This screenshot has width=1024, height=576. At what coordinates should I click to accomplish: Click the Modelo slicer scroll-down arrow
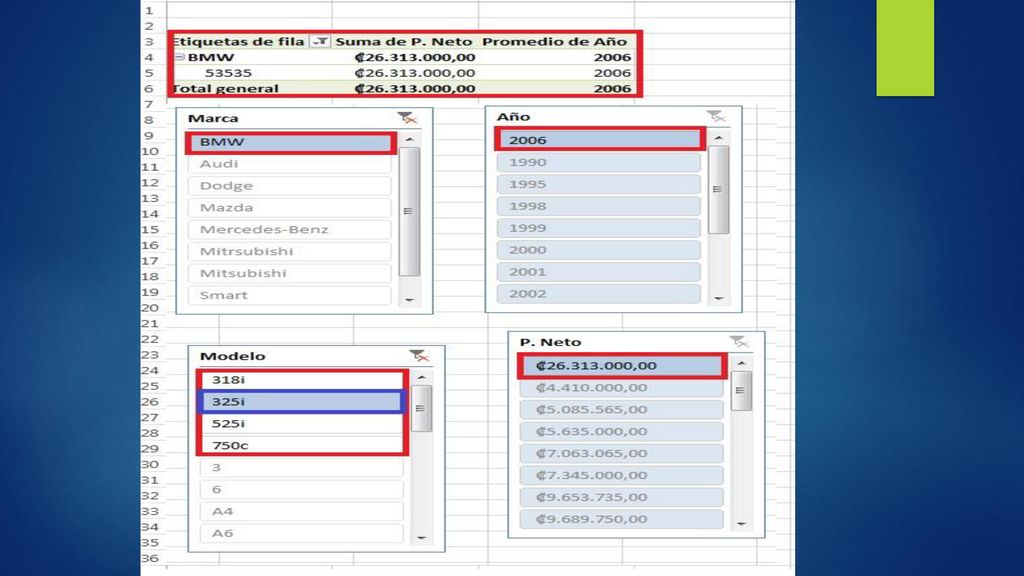(421, 537)
